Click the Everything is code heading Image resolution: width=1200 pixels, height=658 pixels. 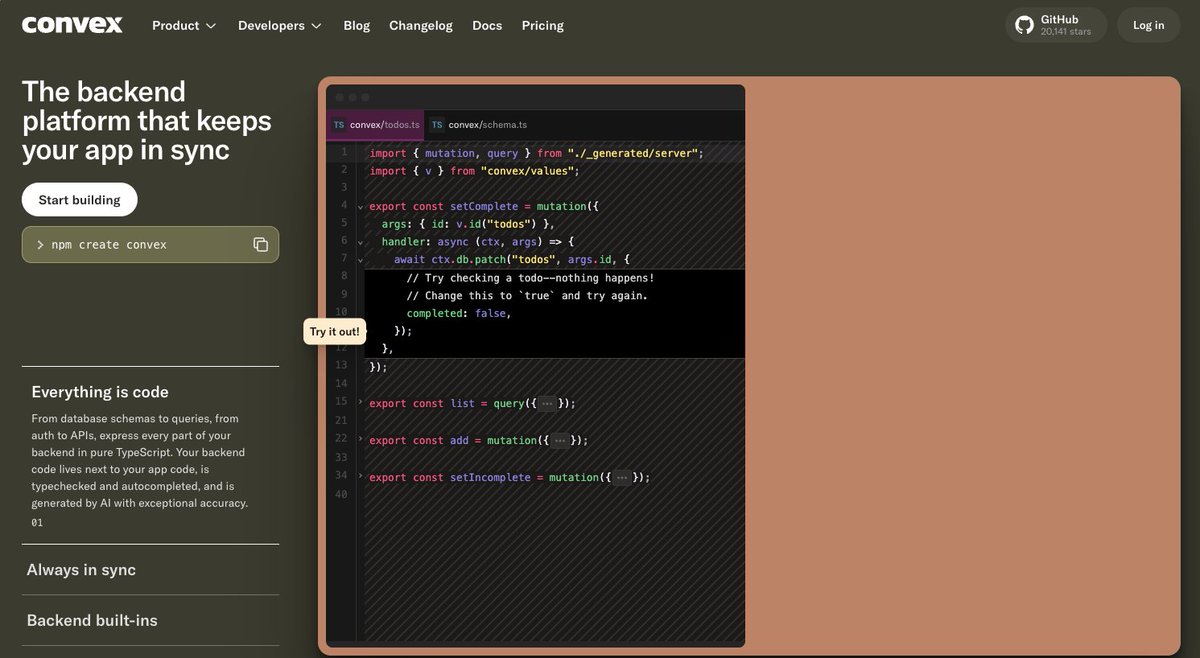pos(100,392)
